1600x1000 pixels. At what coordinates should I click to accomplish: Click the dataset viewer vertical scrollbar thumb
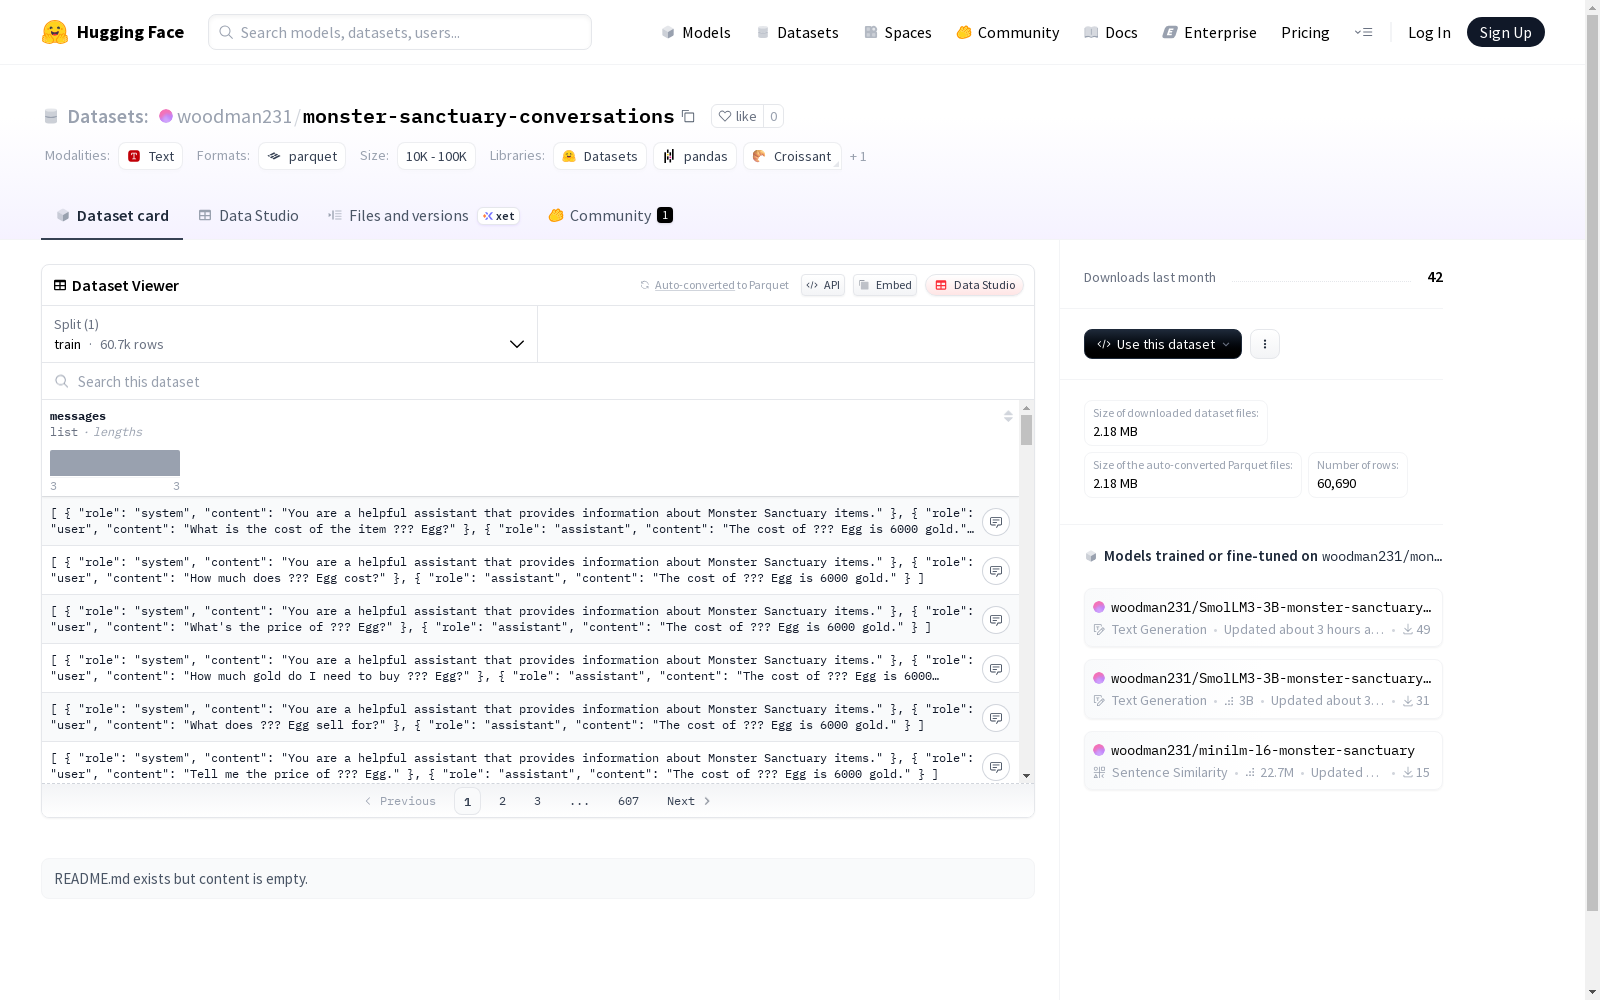(1026, 430)
